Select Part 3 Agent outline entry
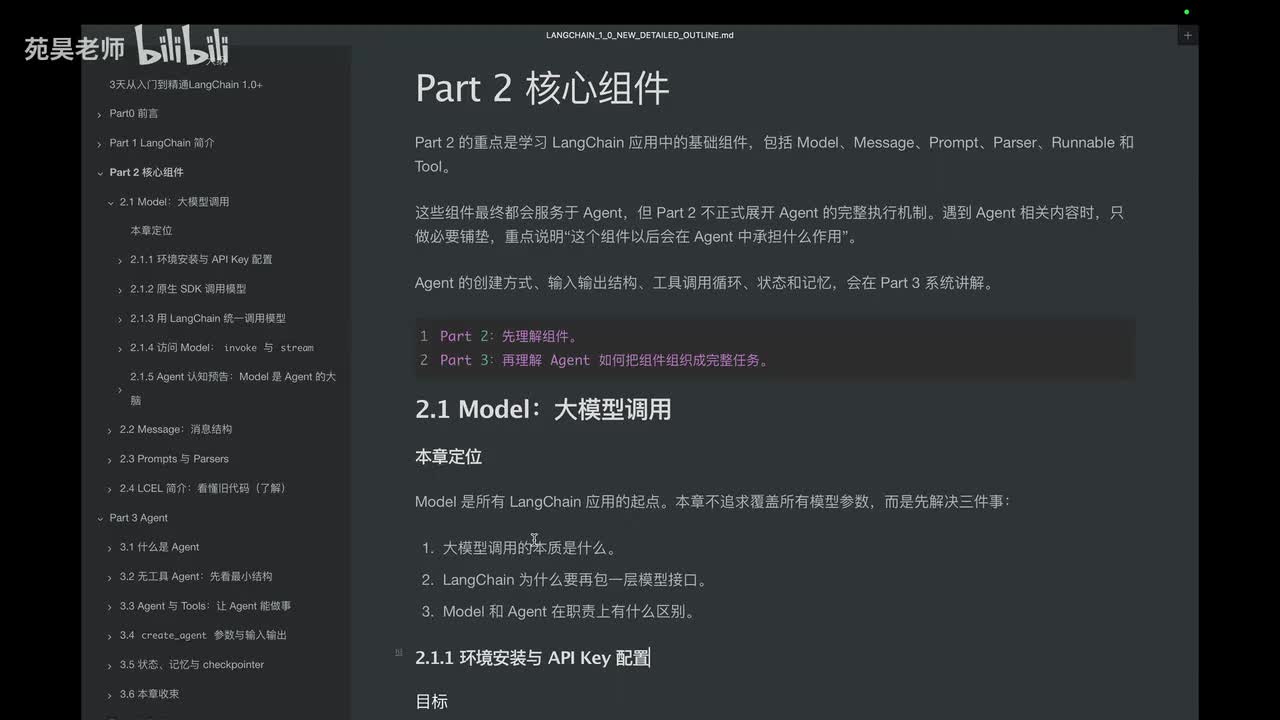 138,518
